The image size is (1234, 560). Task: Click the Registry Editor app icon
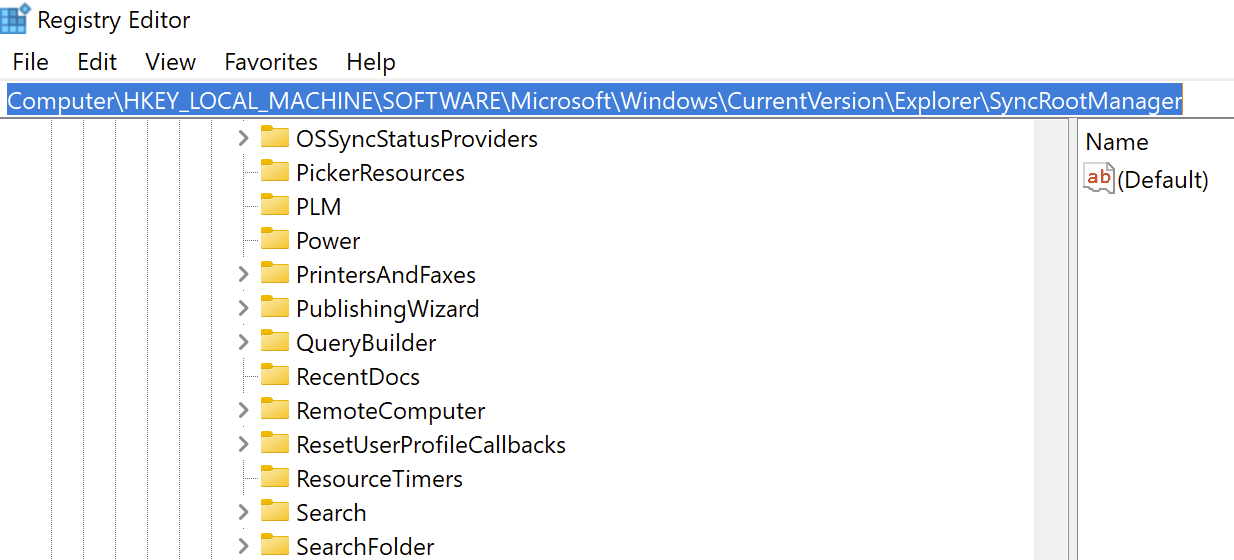[16, 19]
